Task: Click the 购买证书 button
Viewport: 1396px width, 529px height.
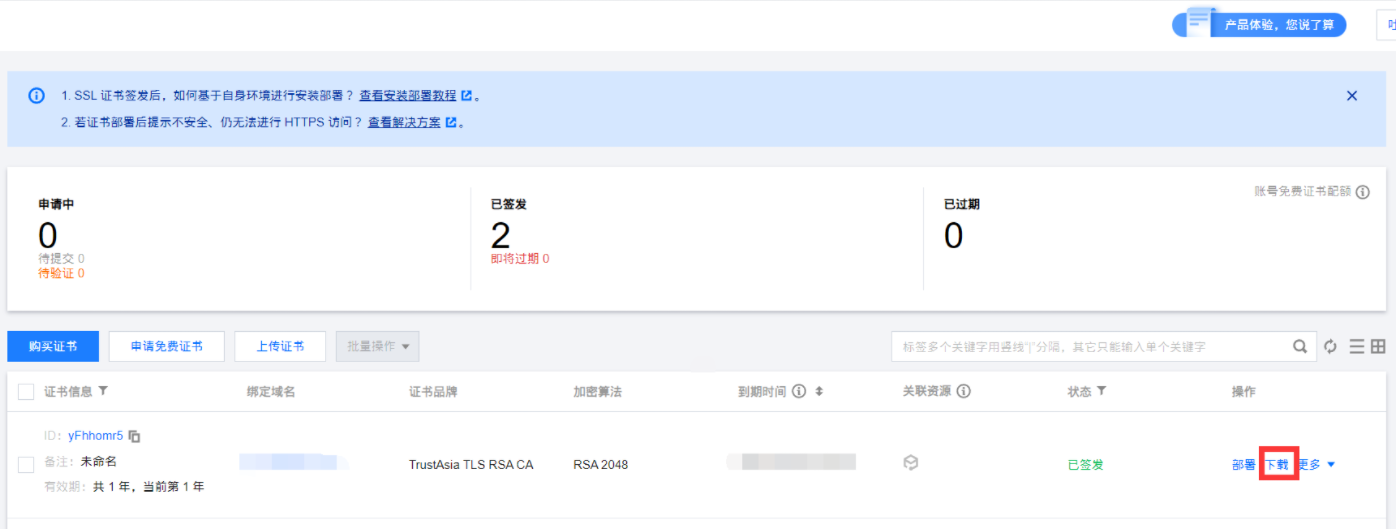Action: pyautogui.click(x=52, y=347)
